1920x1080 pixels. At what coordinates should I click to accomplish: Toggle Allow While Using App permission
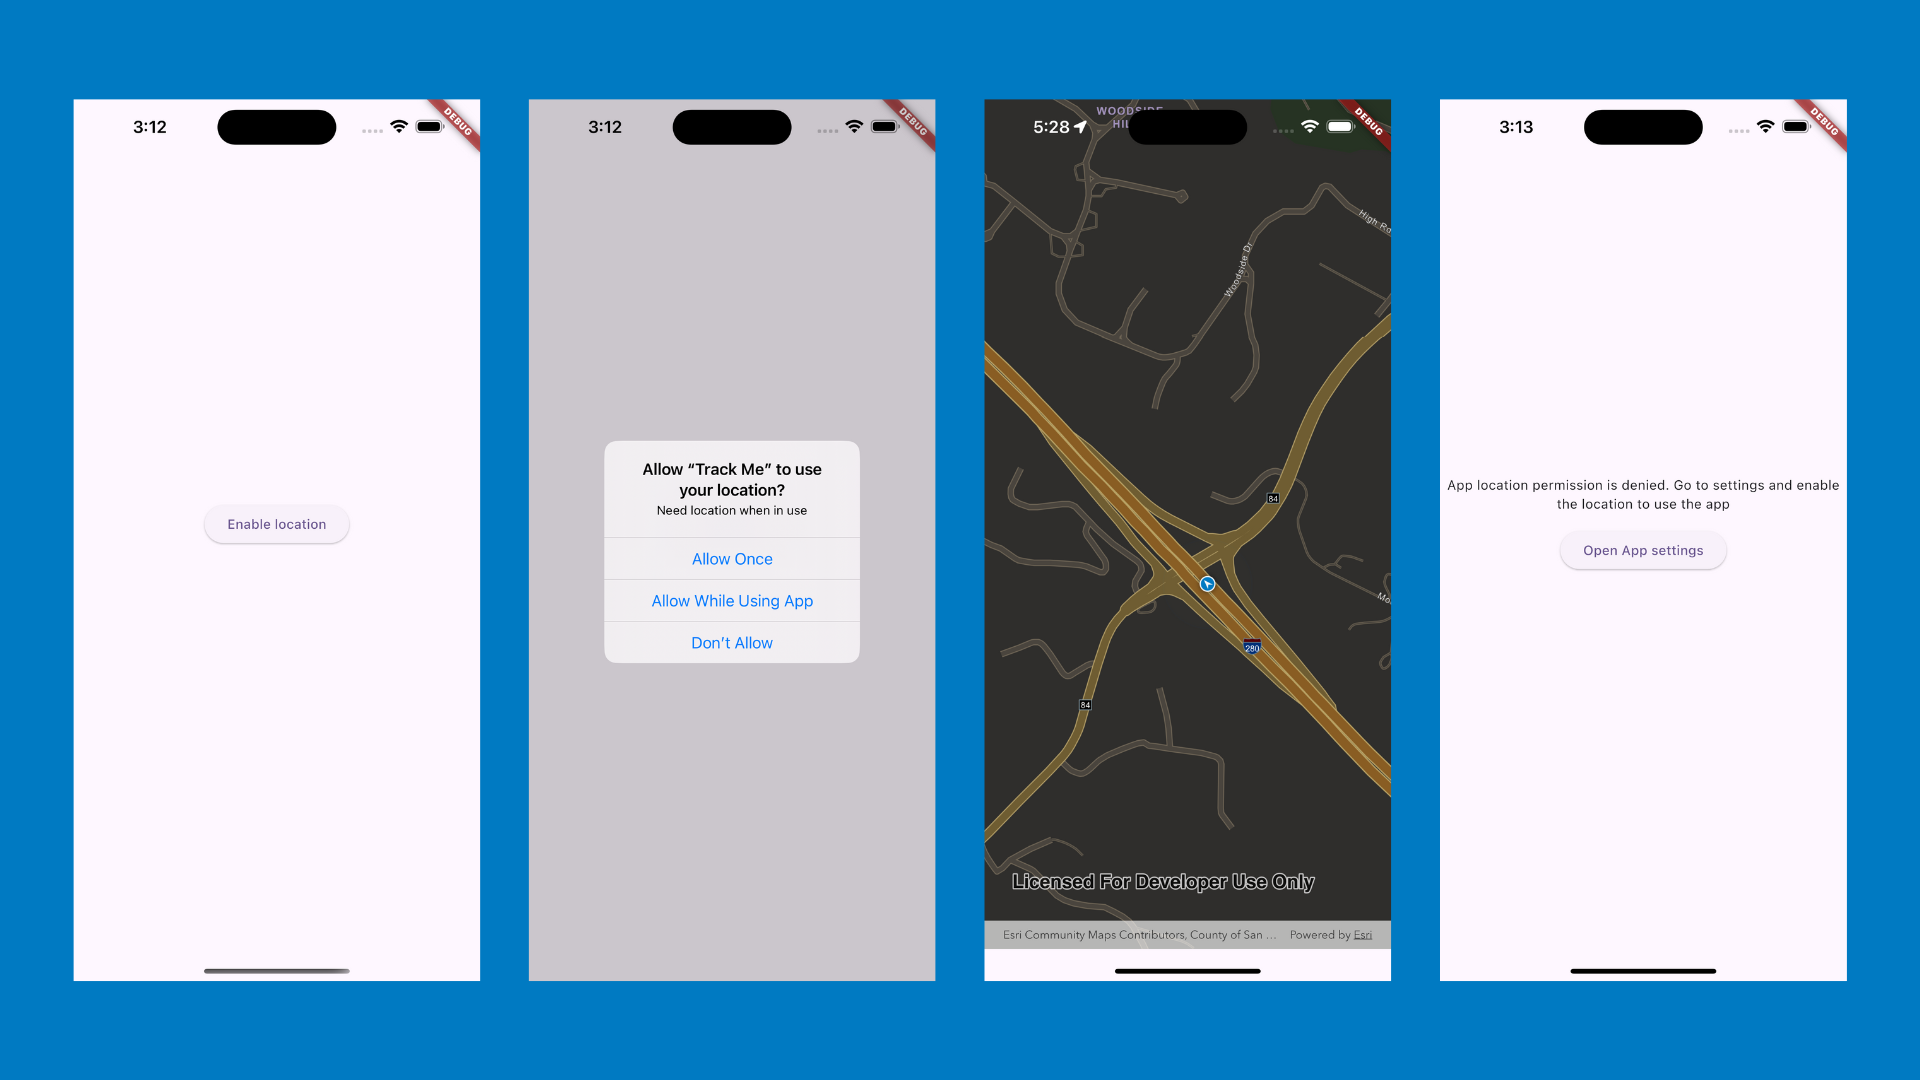click(732, 600)
